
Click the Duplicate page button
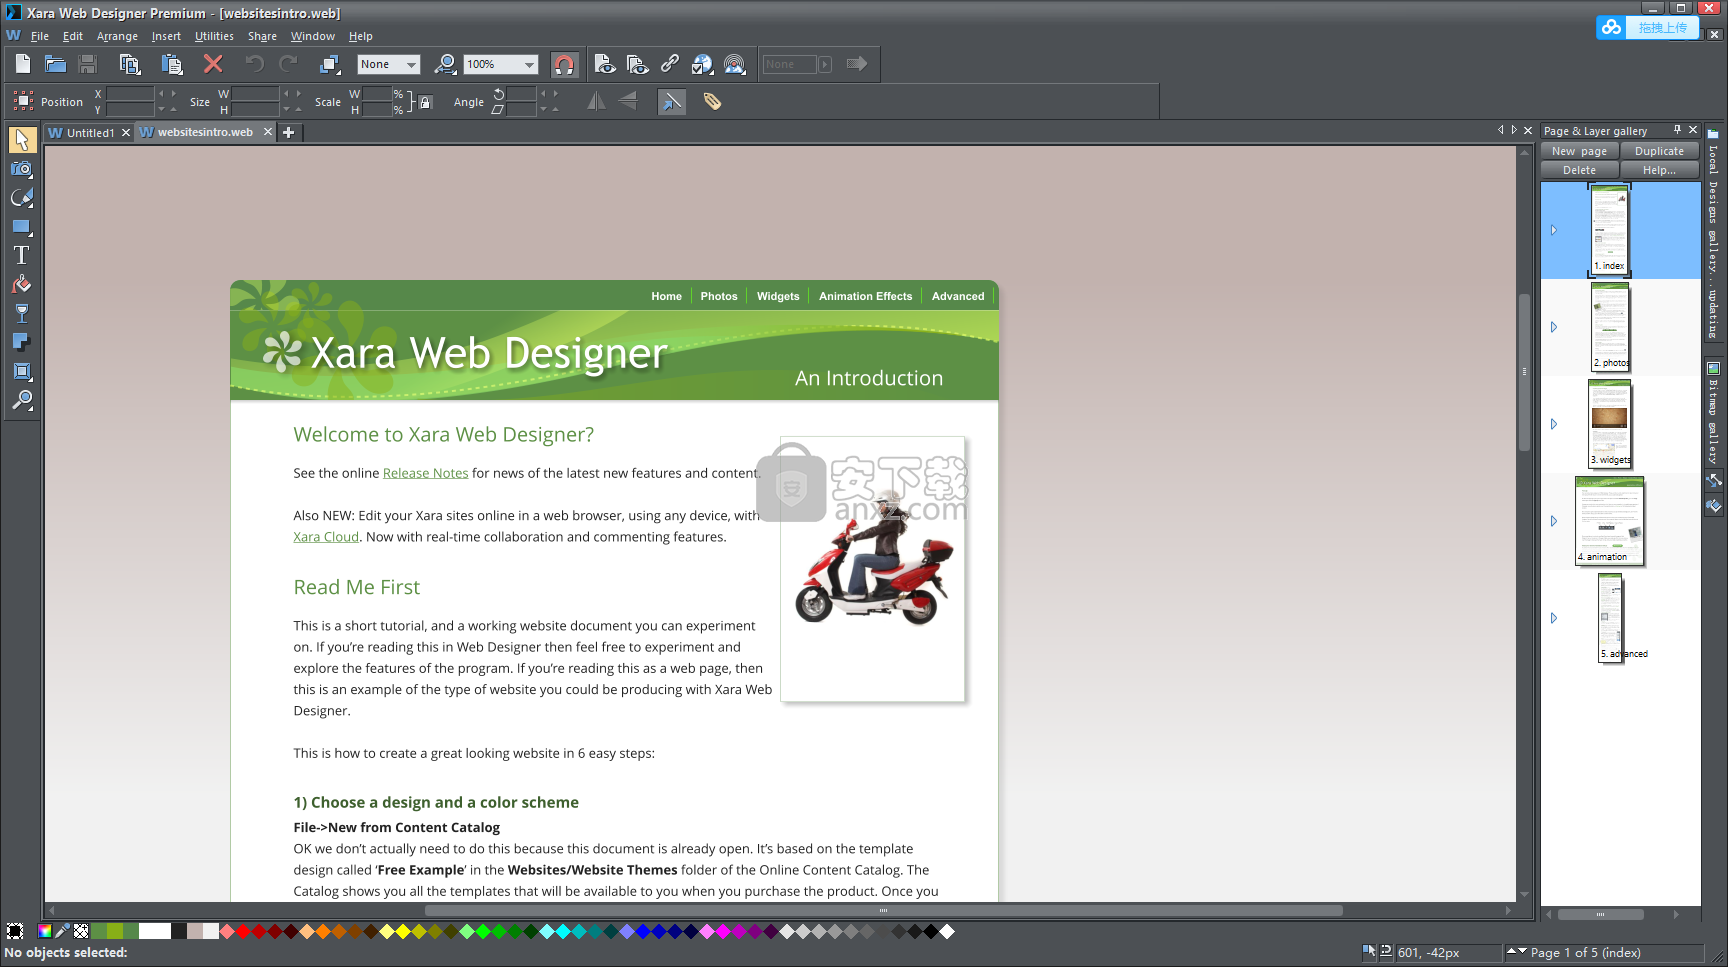(1660, 151)
